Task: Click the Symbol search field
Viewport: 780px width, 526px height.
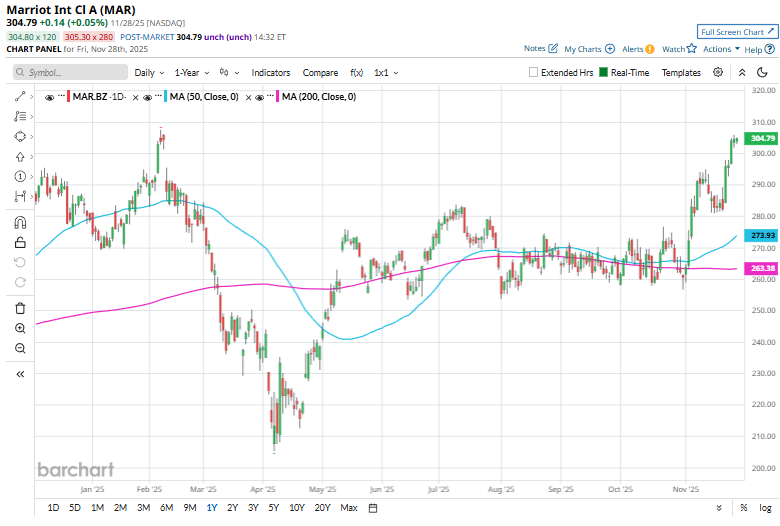Action: (x=72, y=73)
